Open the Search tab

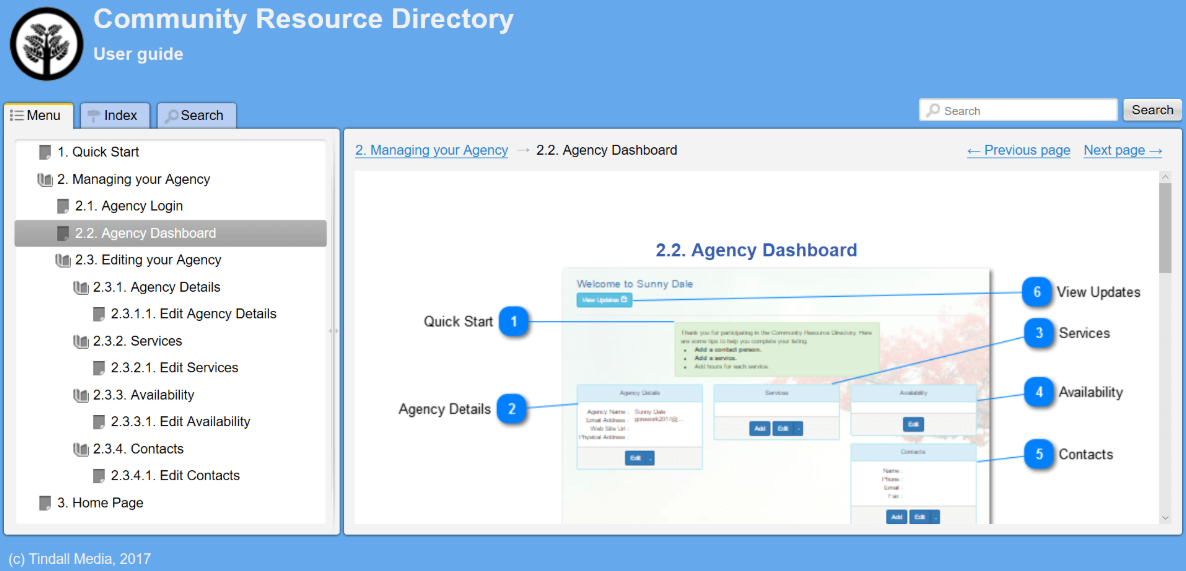coord(196,115)
